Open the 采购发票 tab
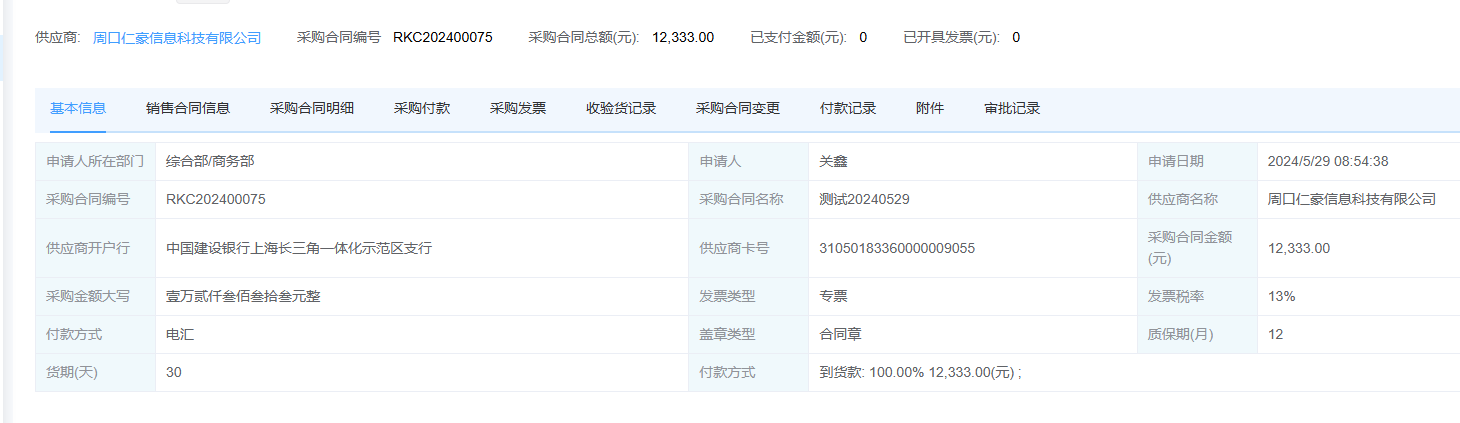The width and height of the screenshot is (1460, 423). (x=517, y=109)
